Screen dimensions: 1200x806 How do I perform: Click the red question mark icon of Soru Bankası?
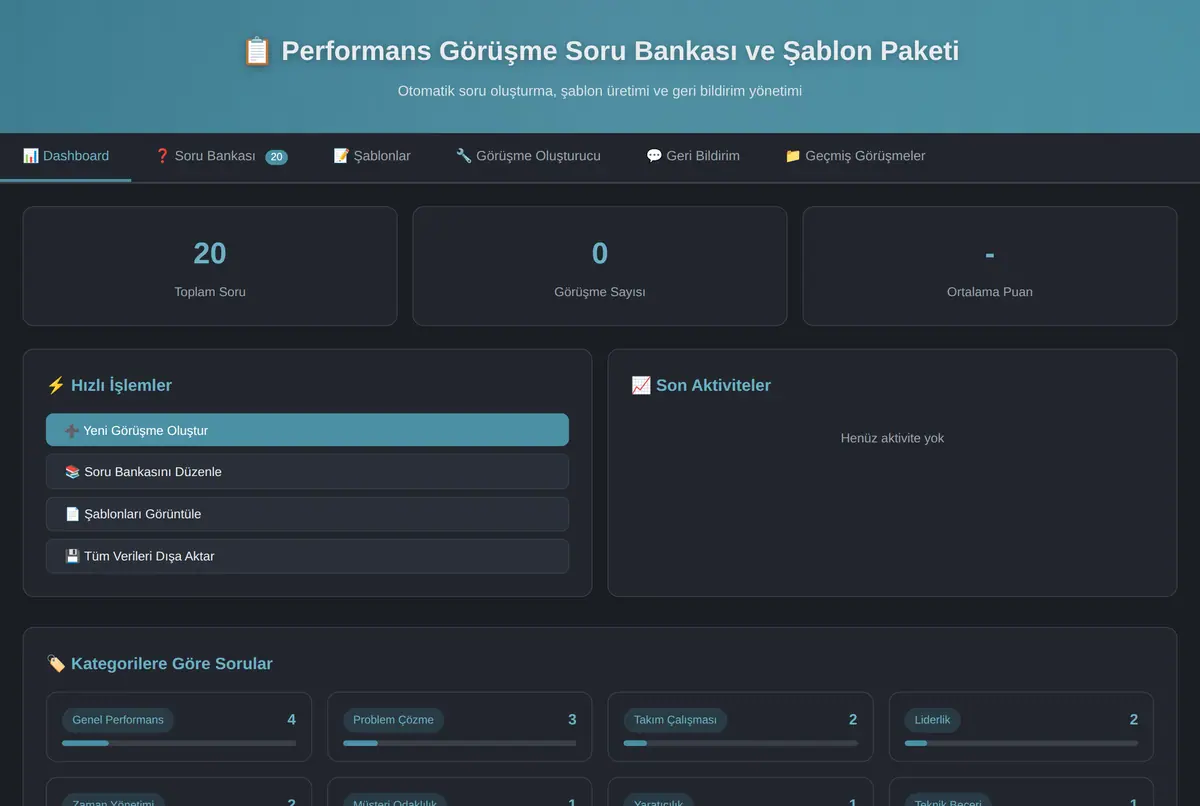tap(163, 156)
